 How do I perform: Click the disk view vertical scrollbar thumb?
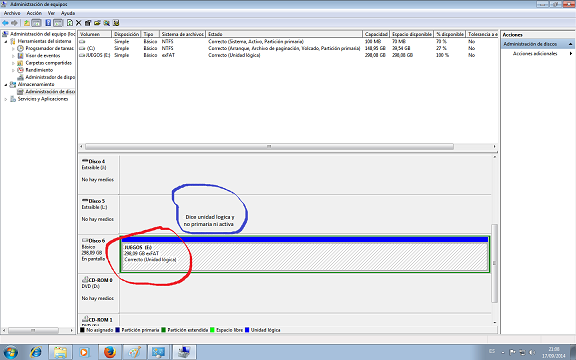pyautogui.click(x=494, y=263)
